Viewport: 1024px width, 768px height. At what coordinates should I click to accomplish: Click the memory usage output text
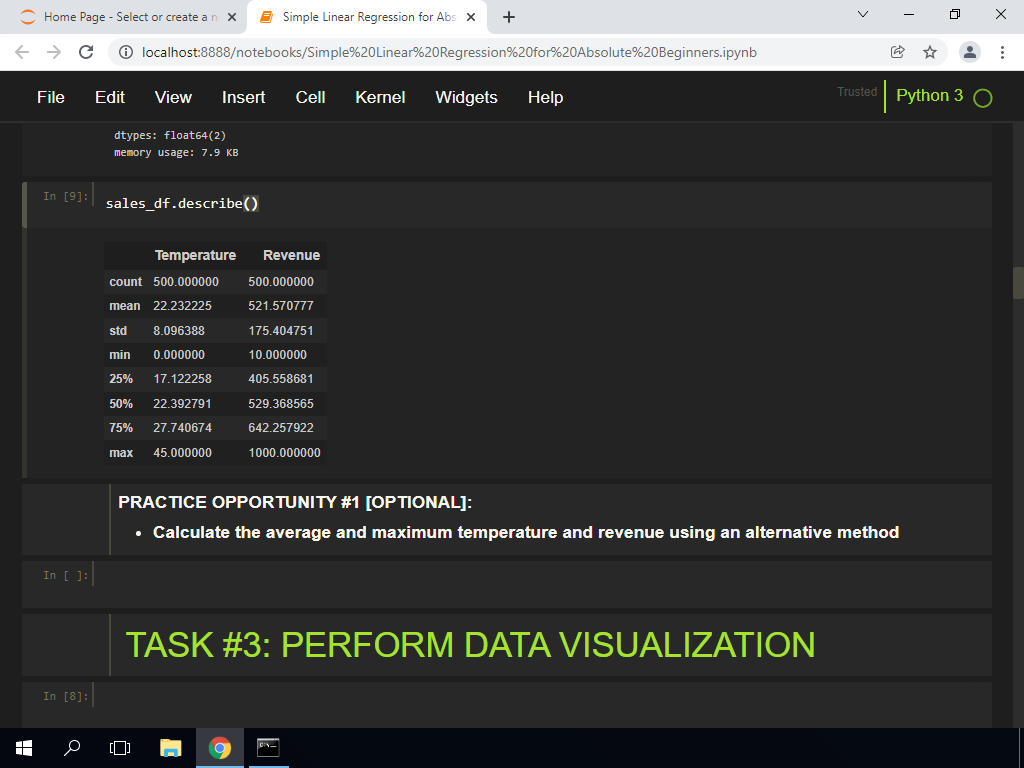176,153
